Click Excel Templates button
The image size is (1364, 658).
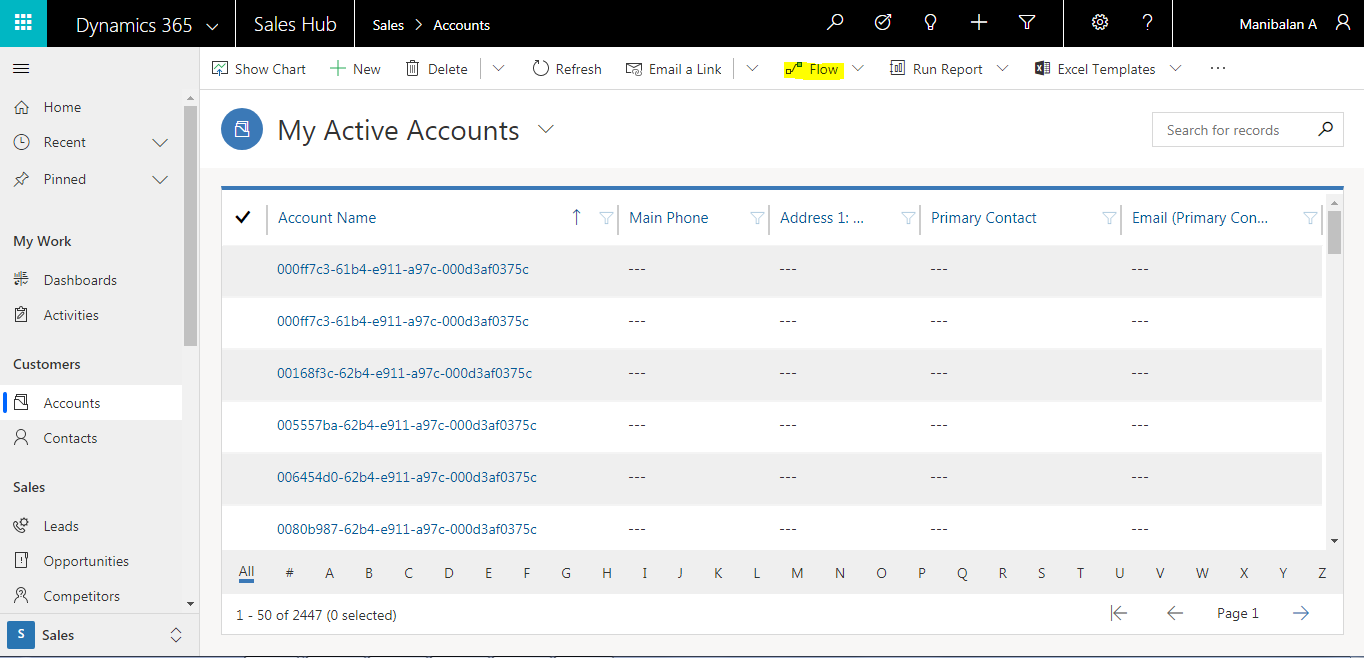tap(1094, 69)
